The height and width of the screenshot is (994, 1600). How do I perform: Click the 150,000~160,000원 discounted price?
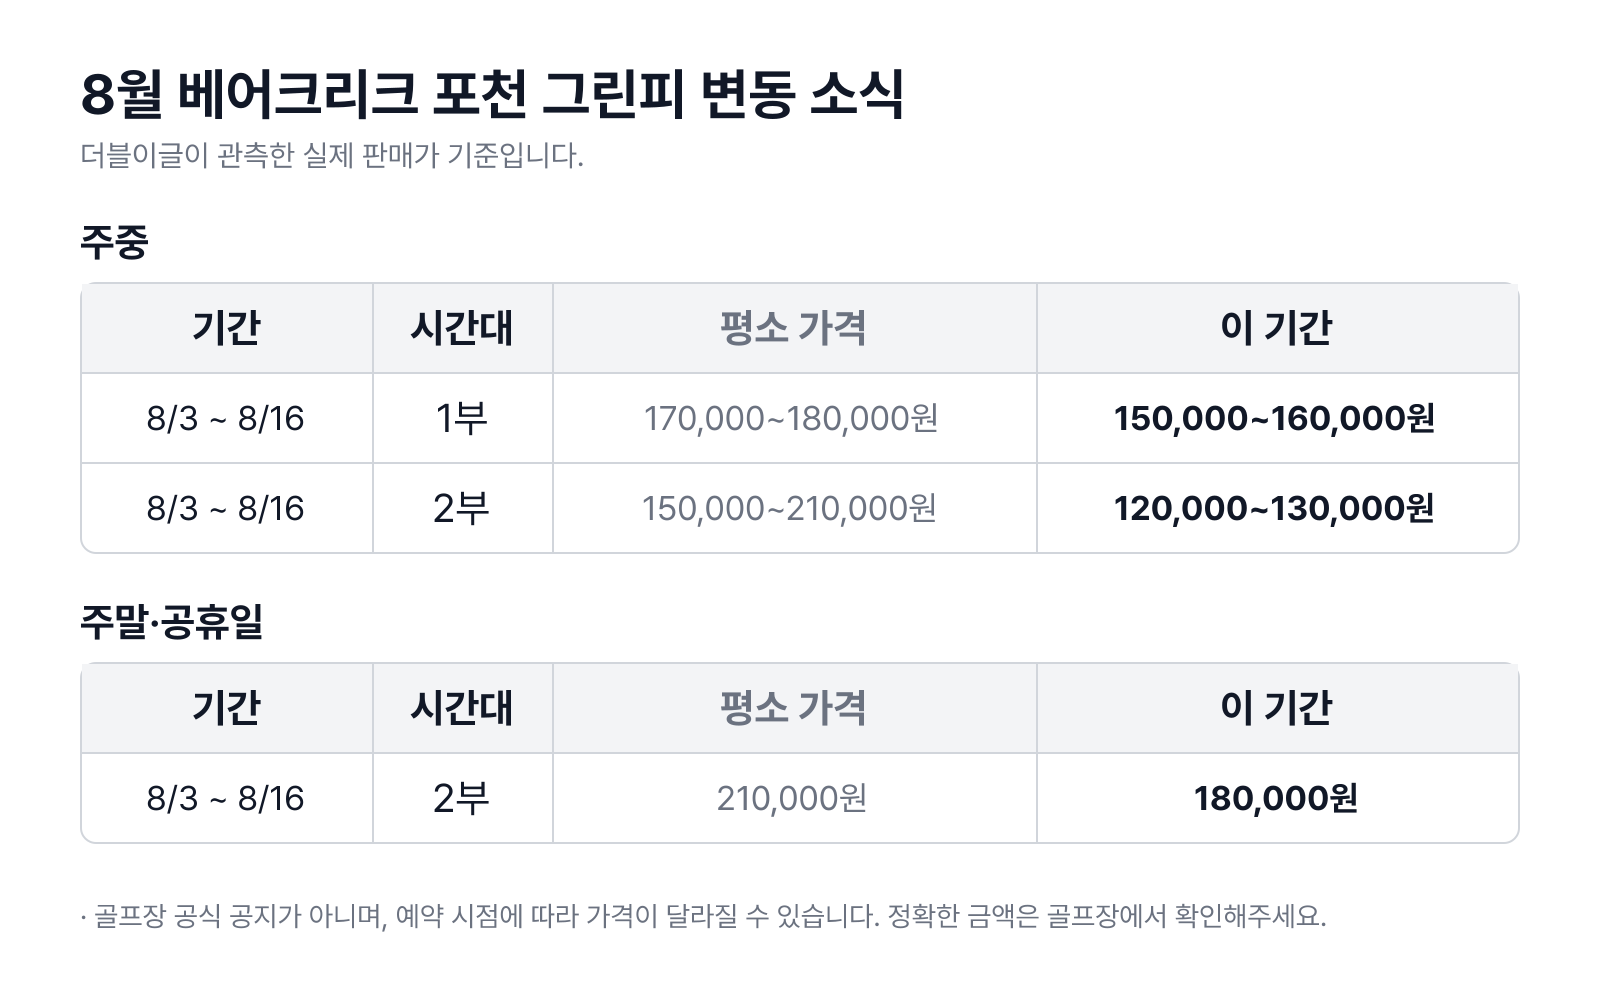[1274, 418]
